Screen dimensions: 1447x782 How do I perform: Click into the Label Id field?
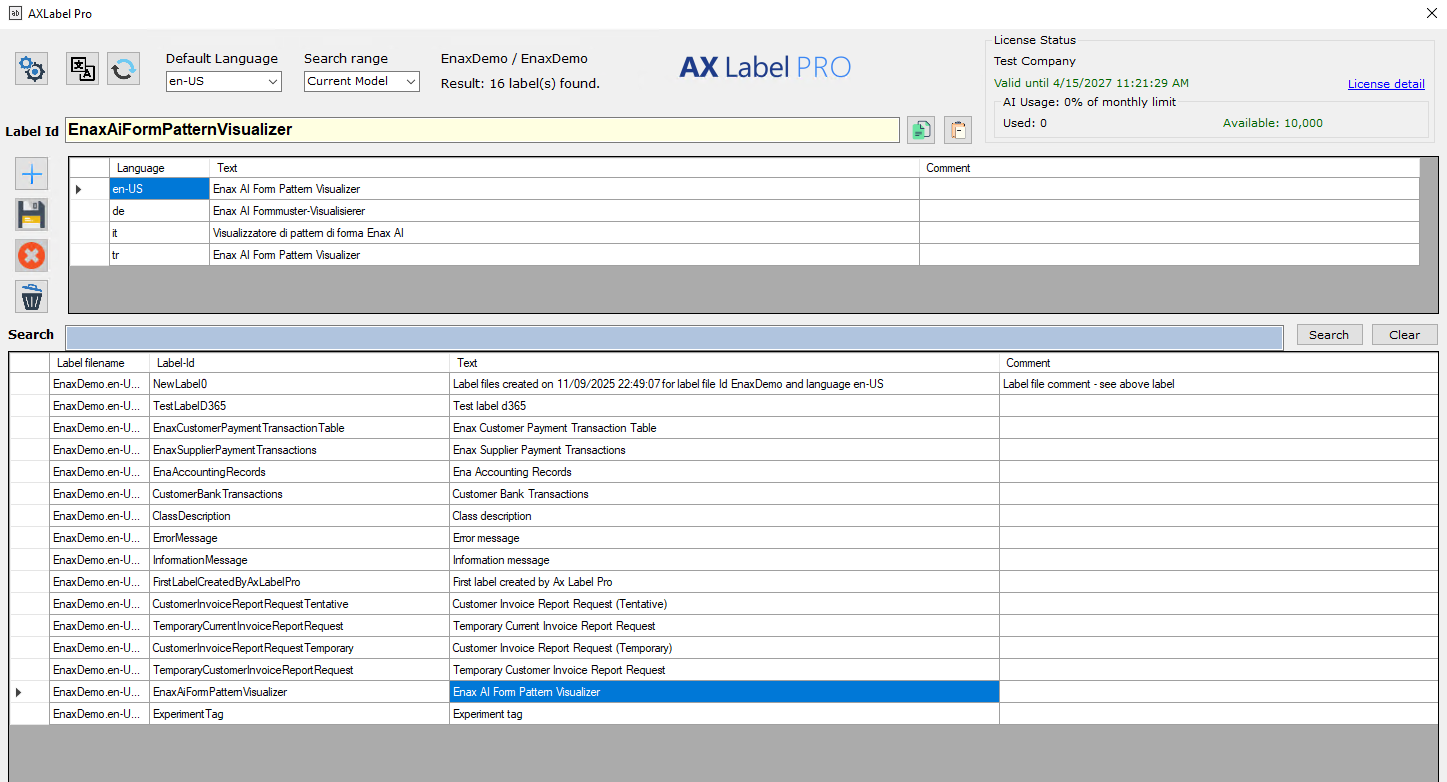pos(482,130)
